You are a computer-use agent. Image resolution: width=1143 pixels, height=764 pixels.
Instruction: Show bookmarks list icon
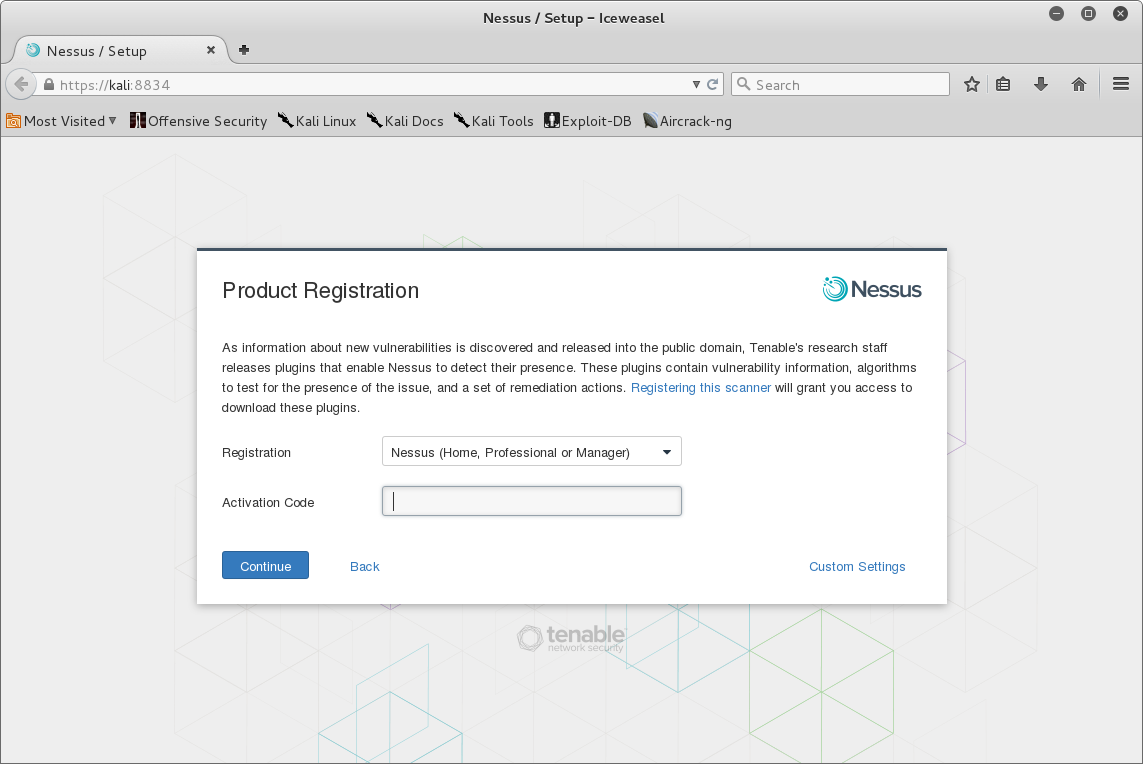[1004, 85]
